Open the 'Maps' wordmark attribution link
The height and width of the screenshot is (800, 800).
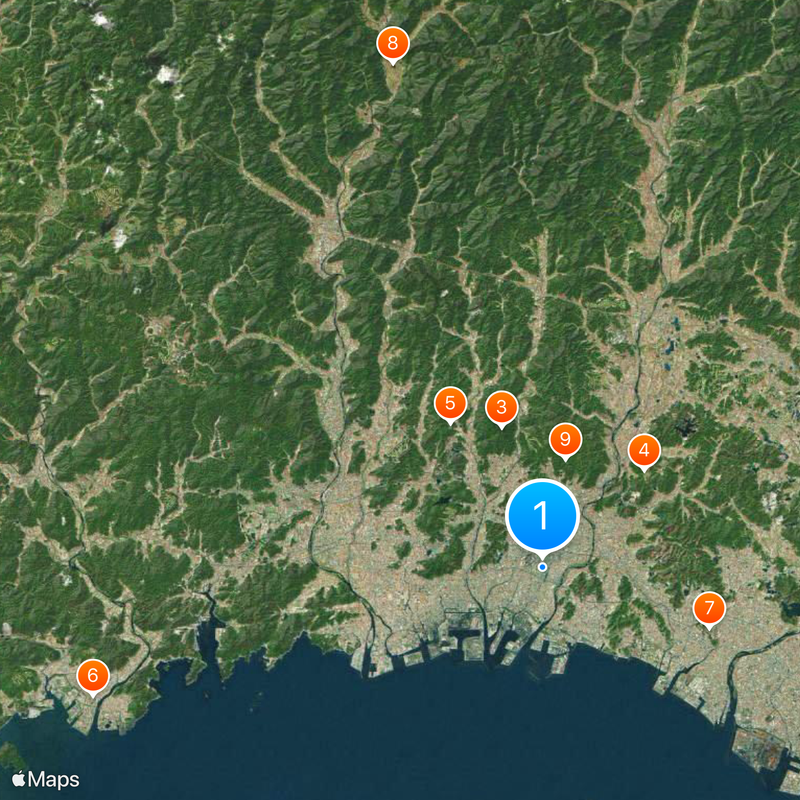54,780
